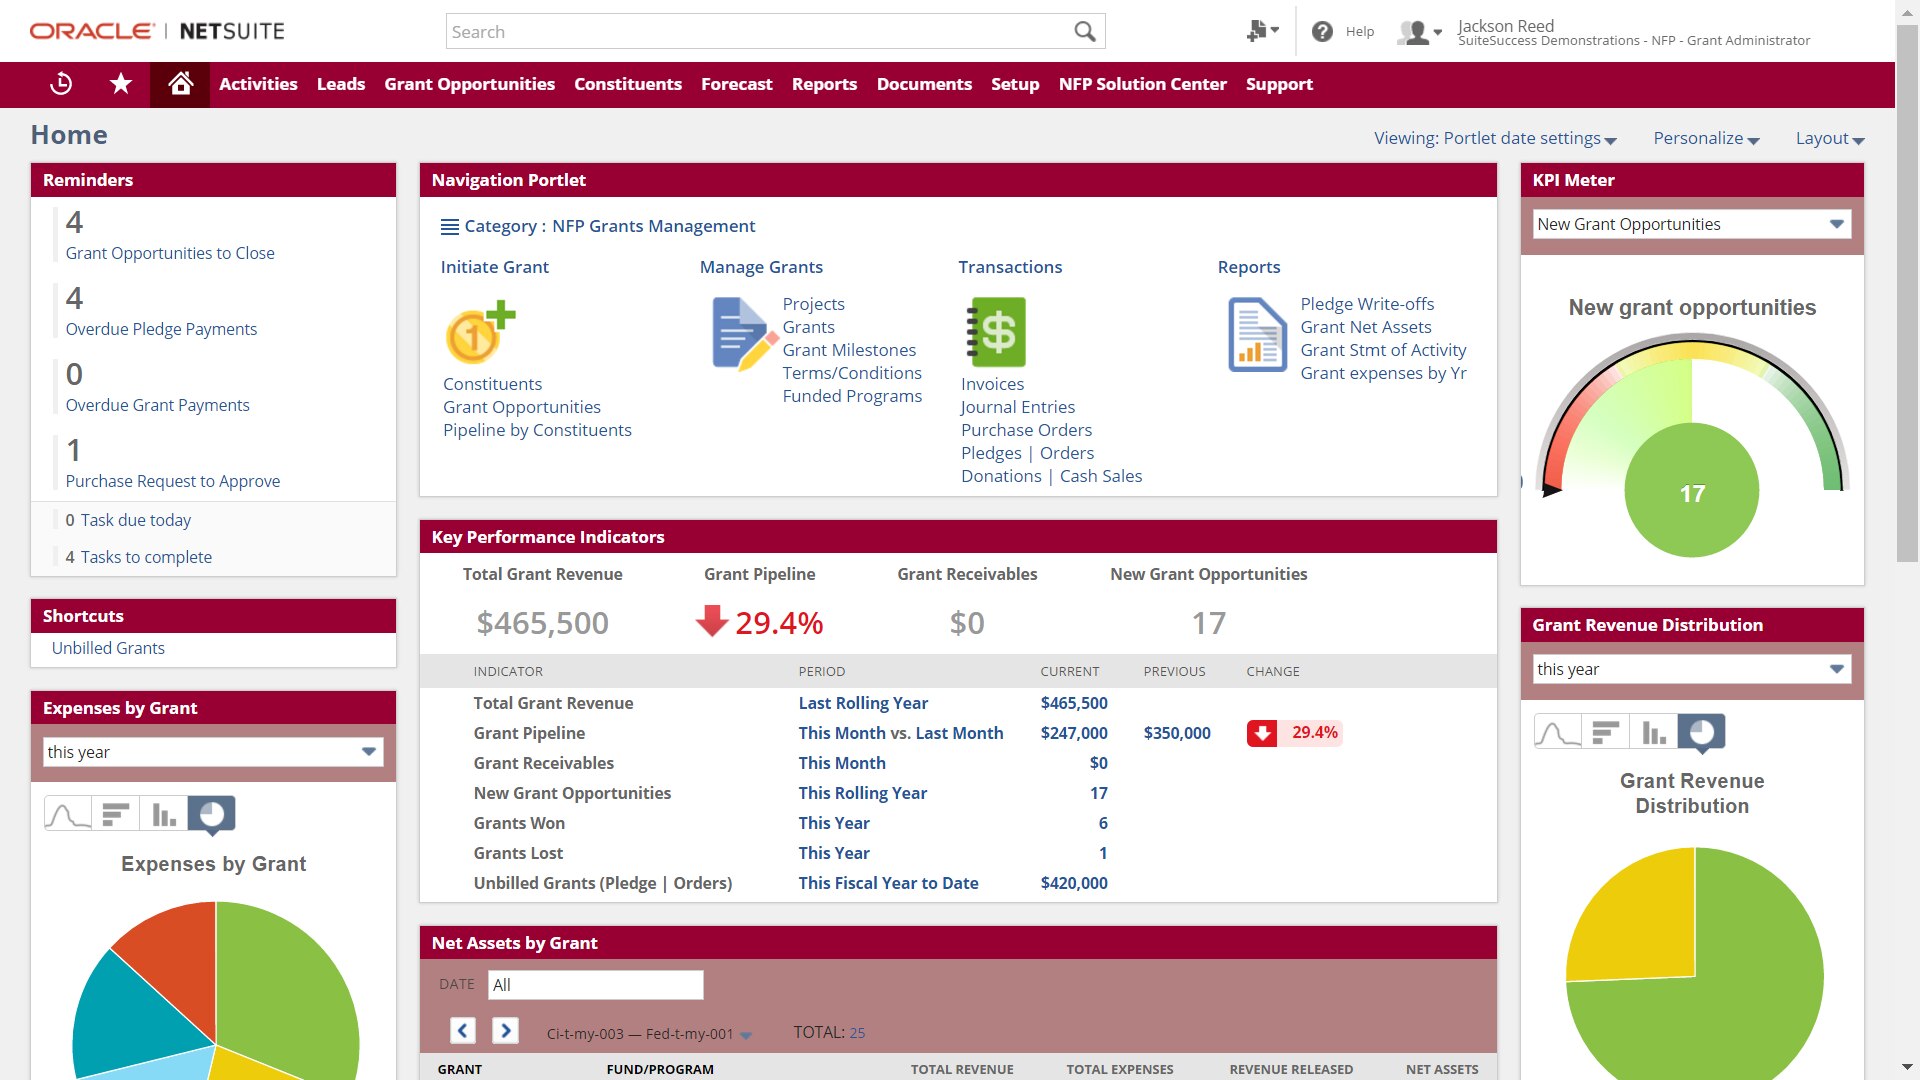Viewport: 1920px width, 1080px height.
Task: Click the Unbilled Grants shortcut link
Action: click(x=108, y=648)
